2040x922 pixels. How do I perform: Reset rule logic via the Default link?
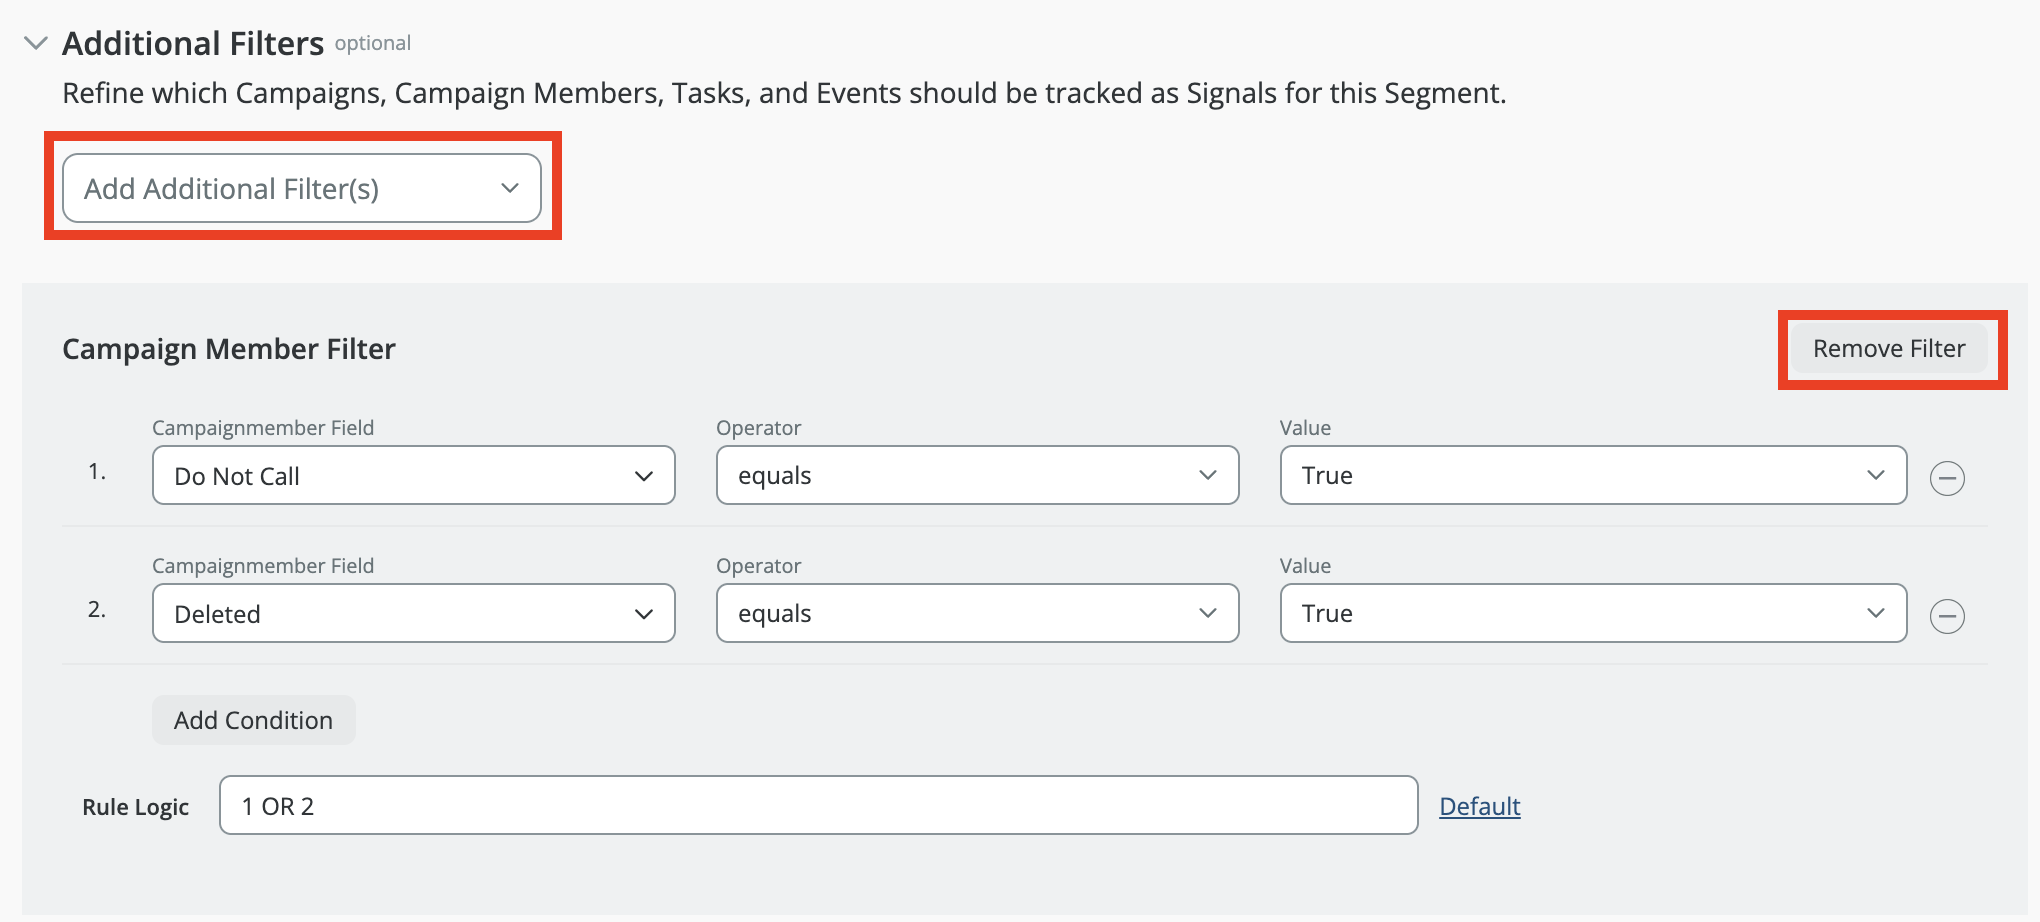(1479, 806)
